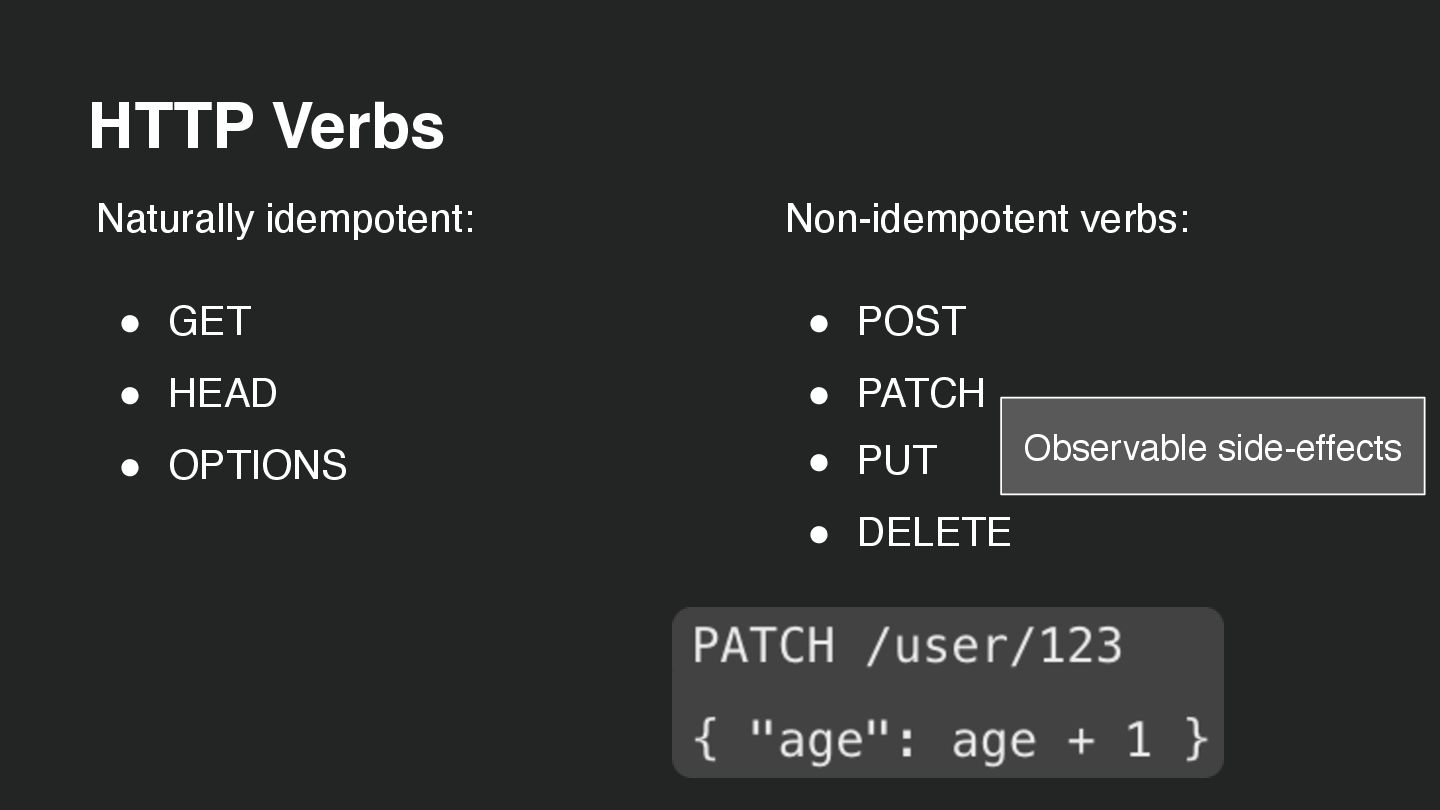Click the DELETE list item

pyautogui.click(x=934, y=533)
